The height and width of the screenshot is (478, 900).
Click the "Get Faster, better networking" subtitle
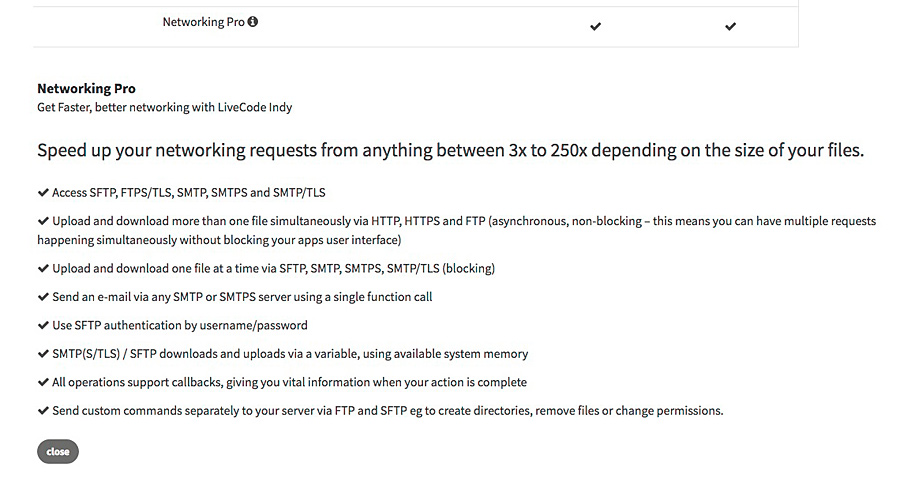click(164, 107)
